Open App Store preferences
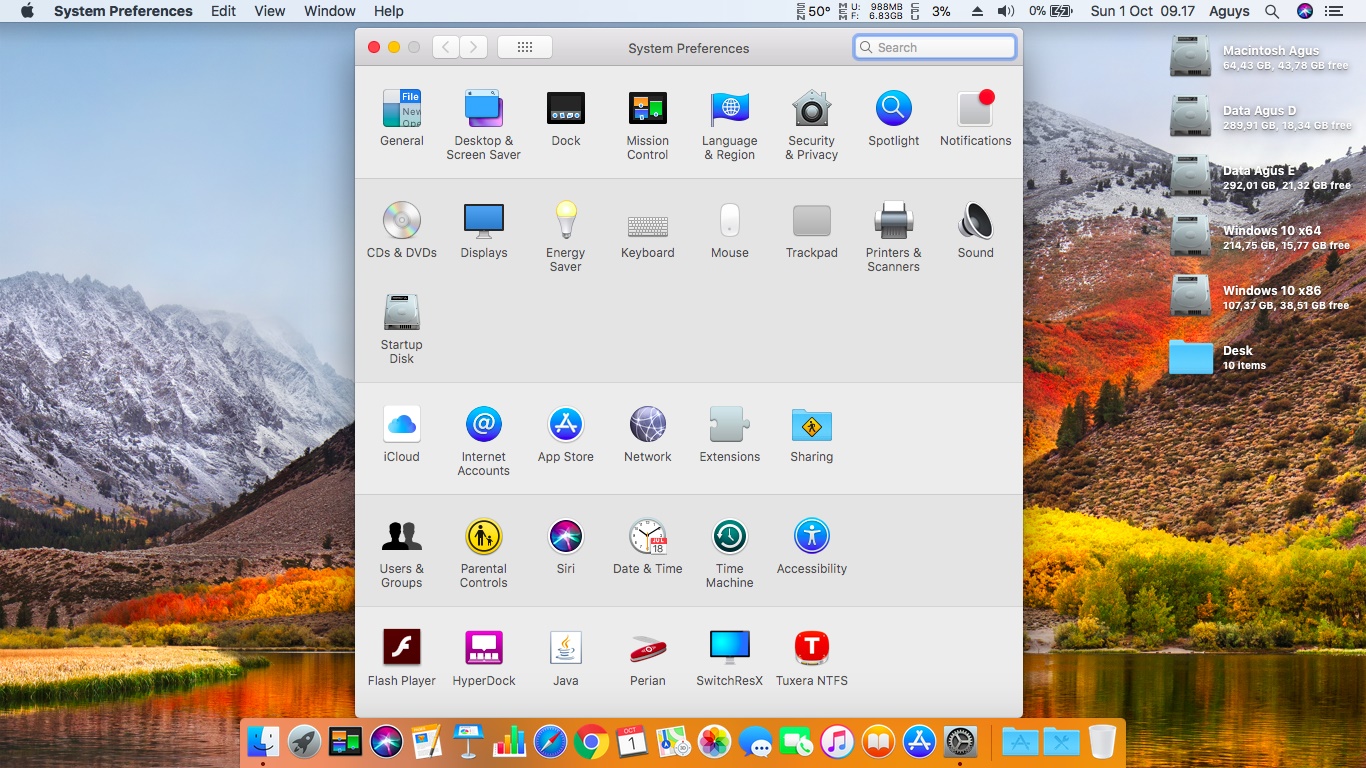1366x768 pixels. click(566, 435)
